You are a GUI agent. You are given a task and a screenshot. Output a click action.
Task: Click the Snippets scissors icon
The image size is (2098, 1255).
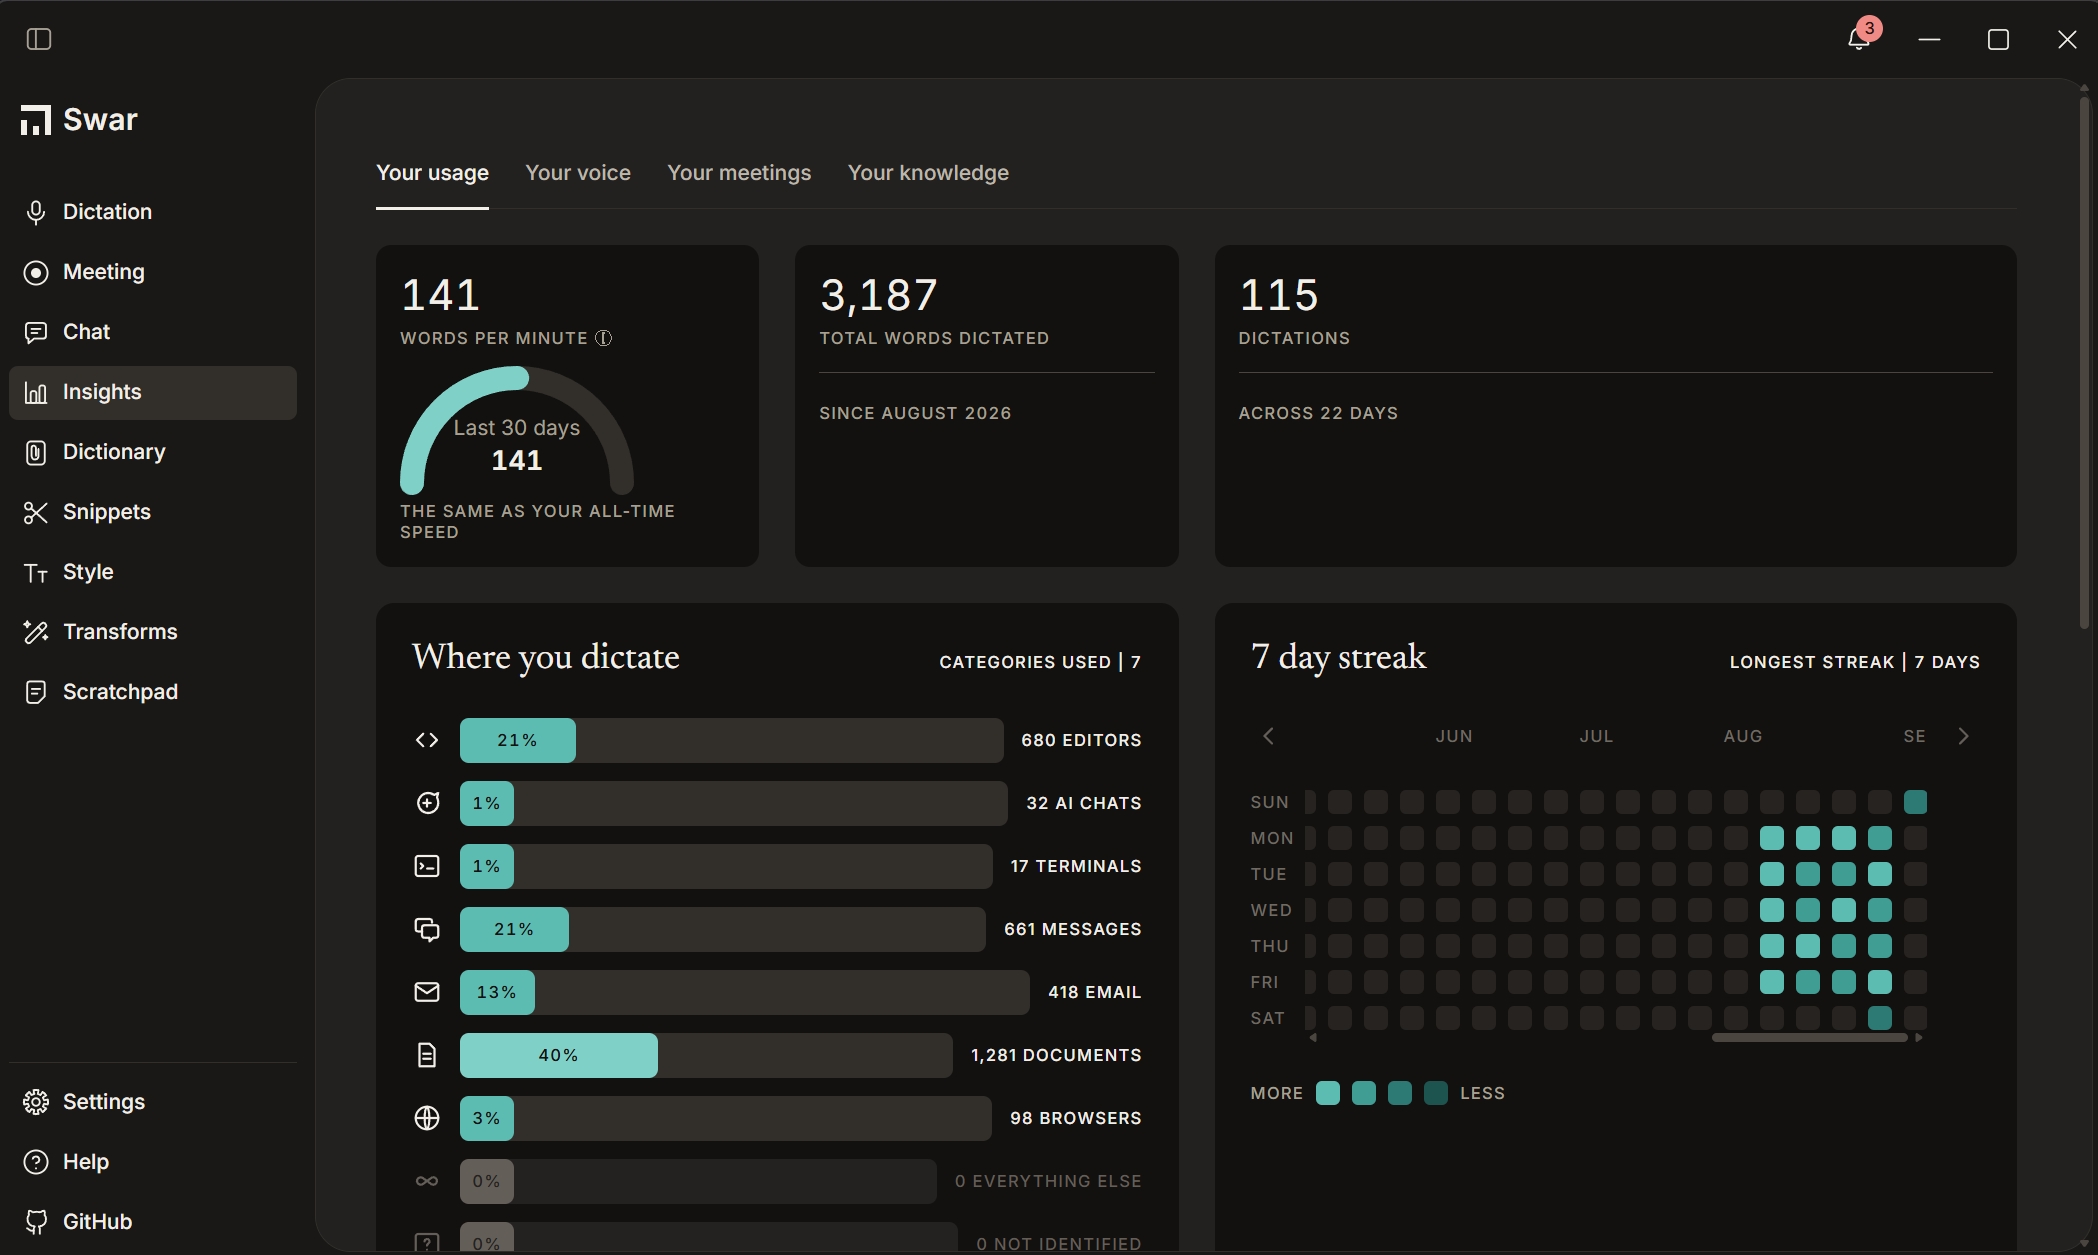(x=36, y=512)
